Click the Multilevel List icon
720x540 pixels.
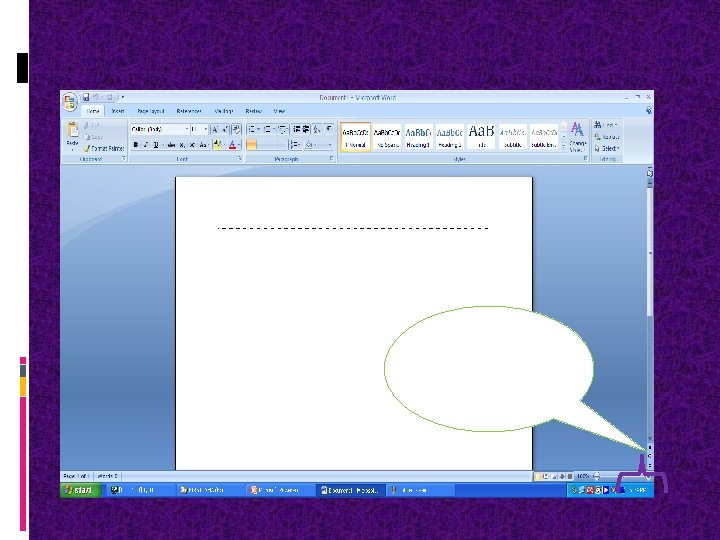283,129
